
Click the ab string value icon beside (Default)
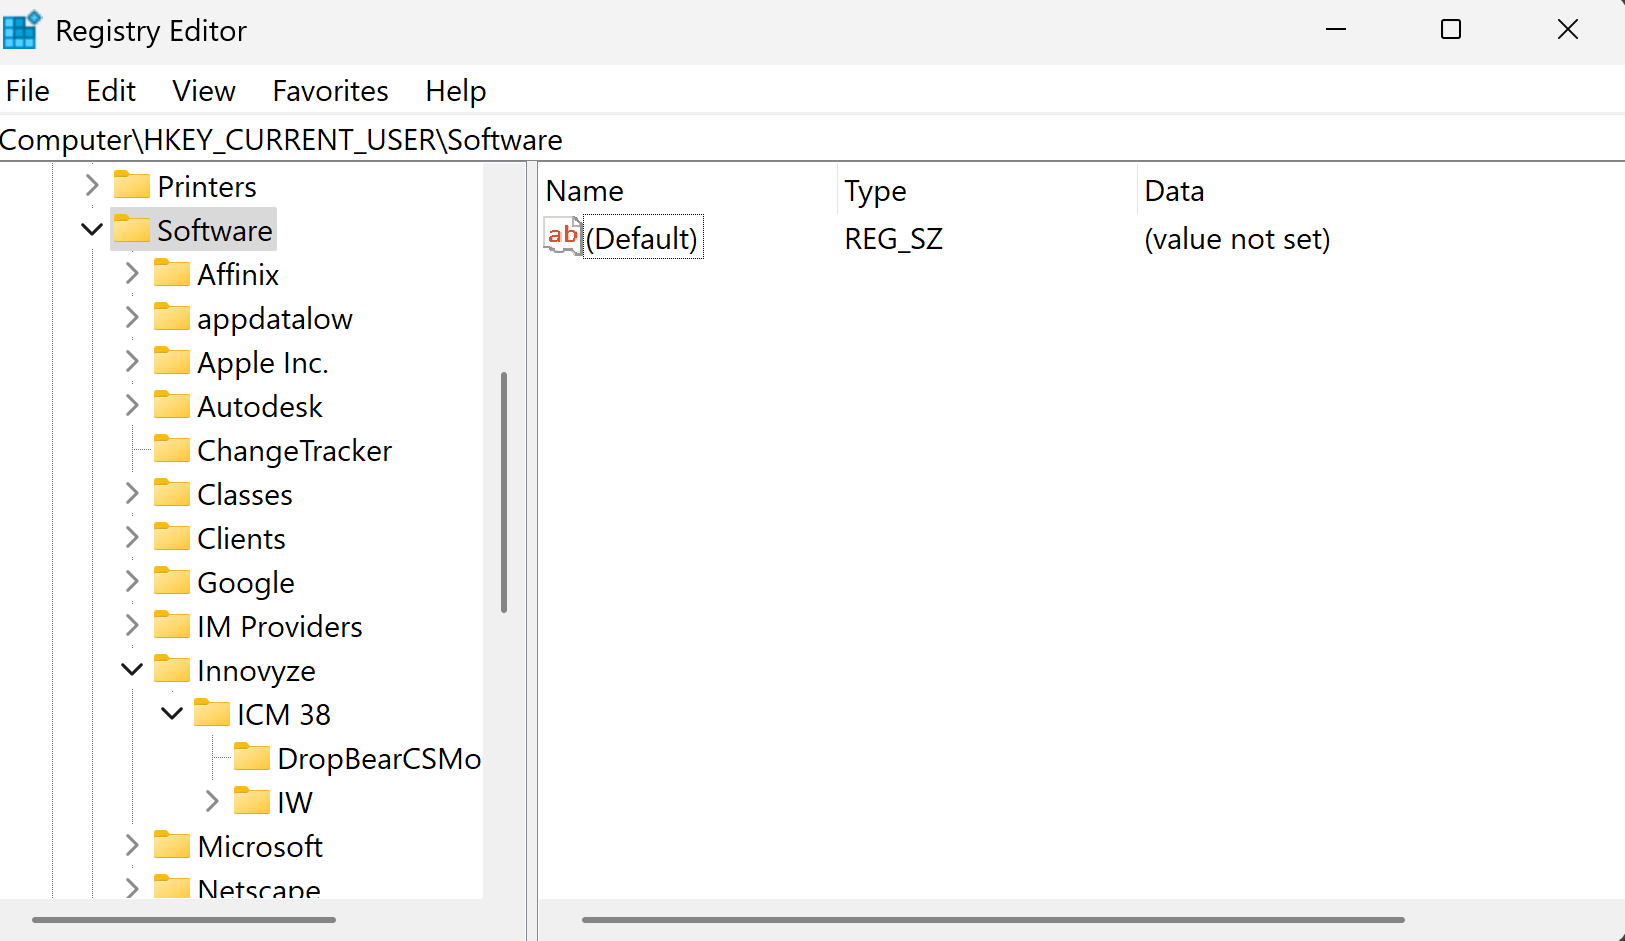[562, 237]
